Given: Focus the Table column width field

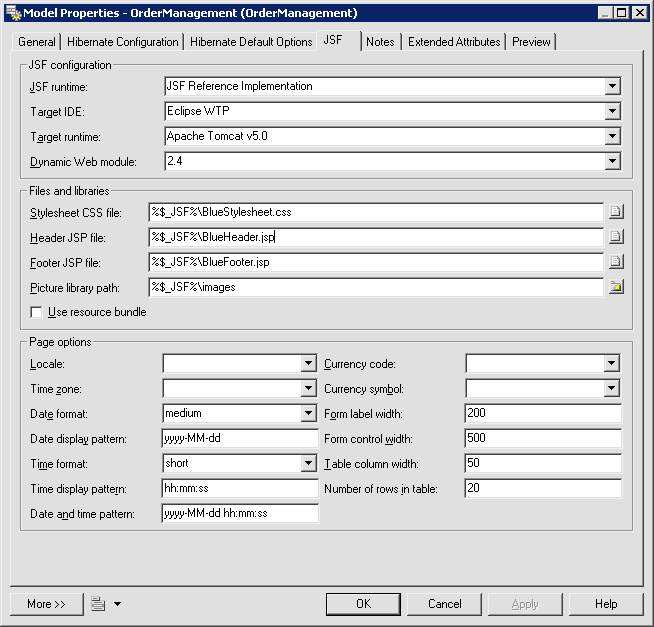Looking at the screenshot, I should click(543, 463).
